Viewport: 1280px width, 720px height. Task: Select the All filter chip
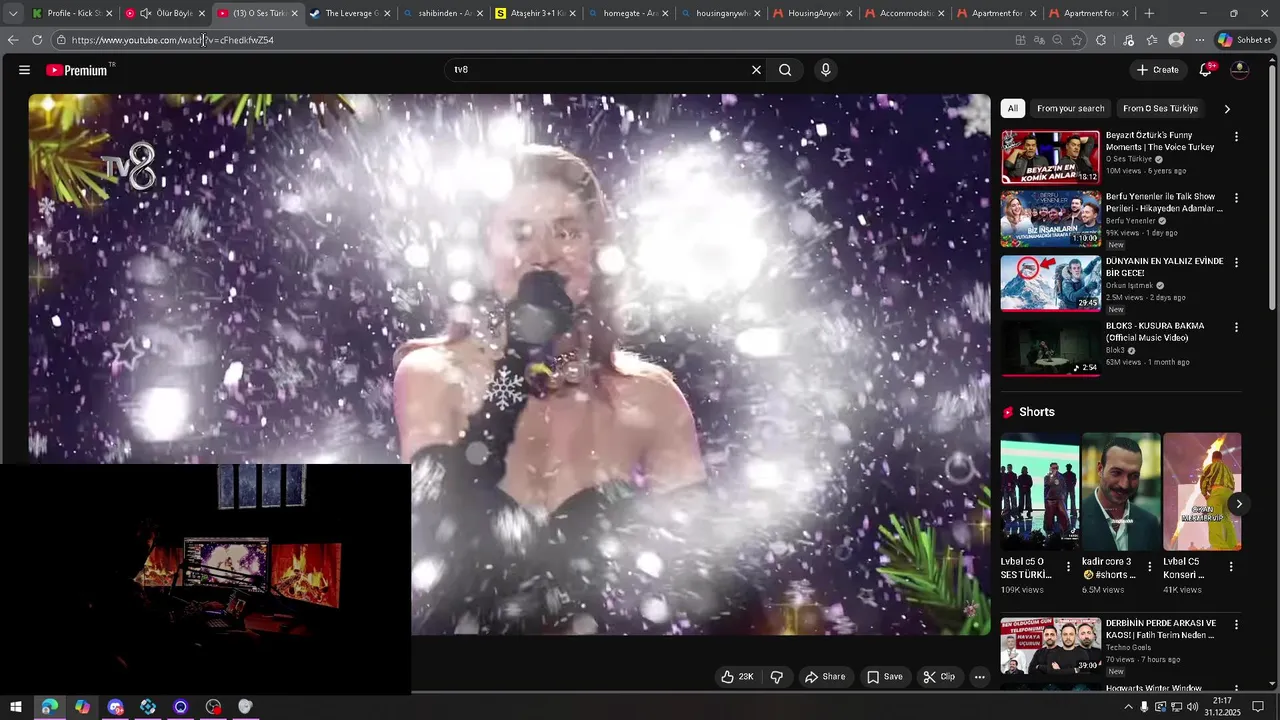[1013, 108]
